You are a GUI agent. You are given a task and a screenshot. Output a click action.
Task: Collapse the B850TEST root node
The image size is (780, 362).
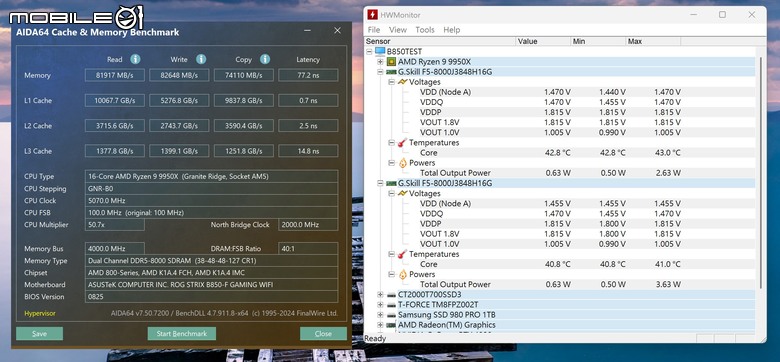click(369, 52)
